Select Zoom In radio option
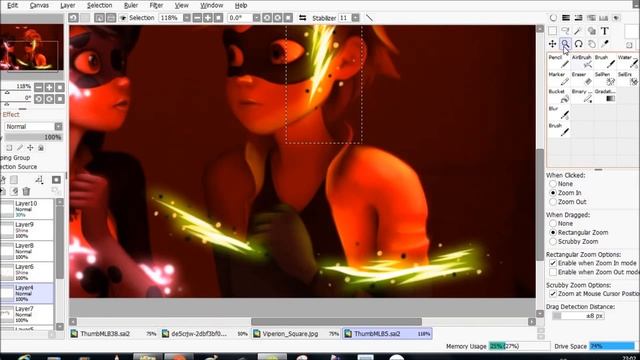640x360 pixels. tap(553, 193)
